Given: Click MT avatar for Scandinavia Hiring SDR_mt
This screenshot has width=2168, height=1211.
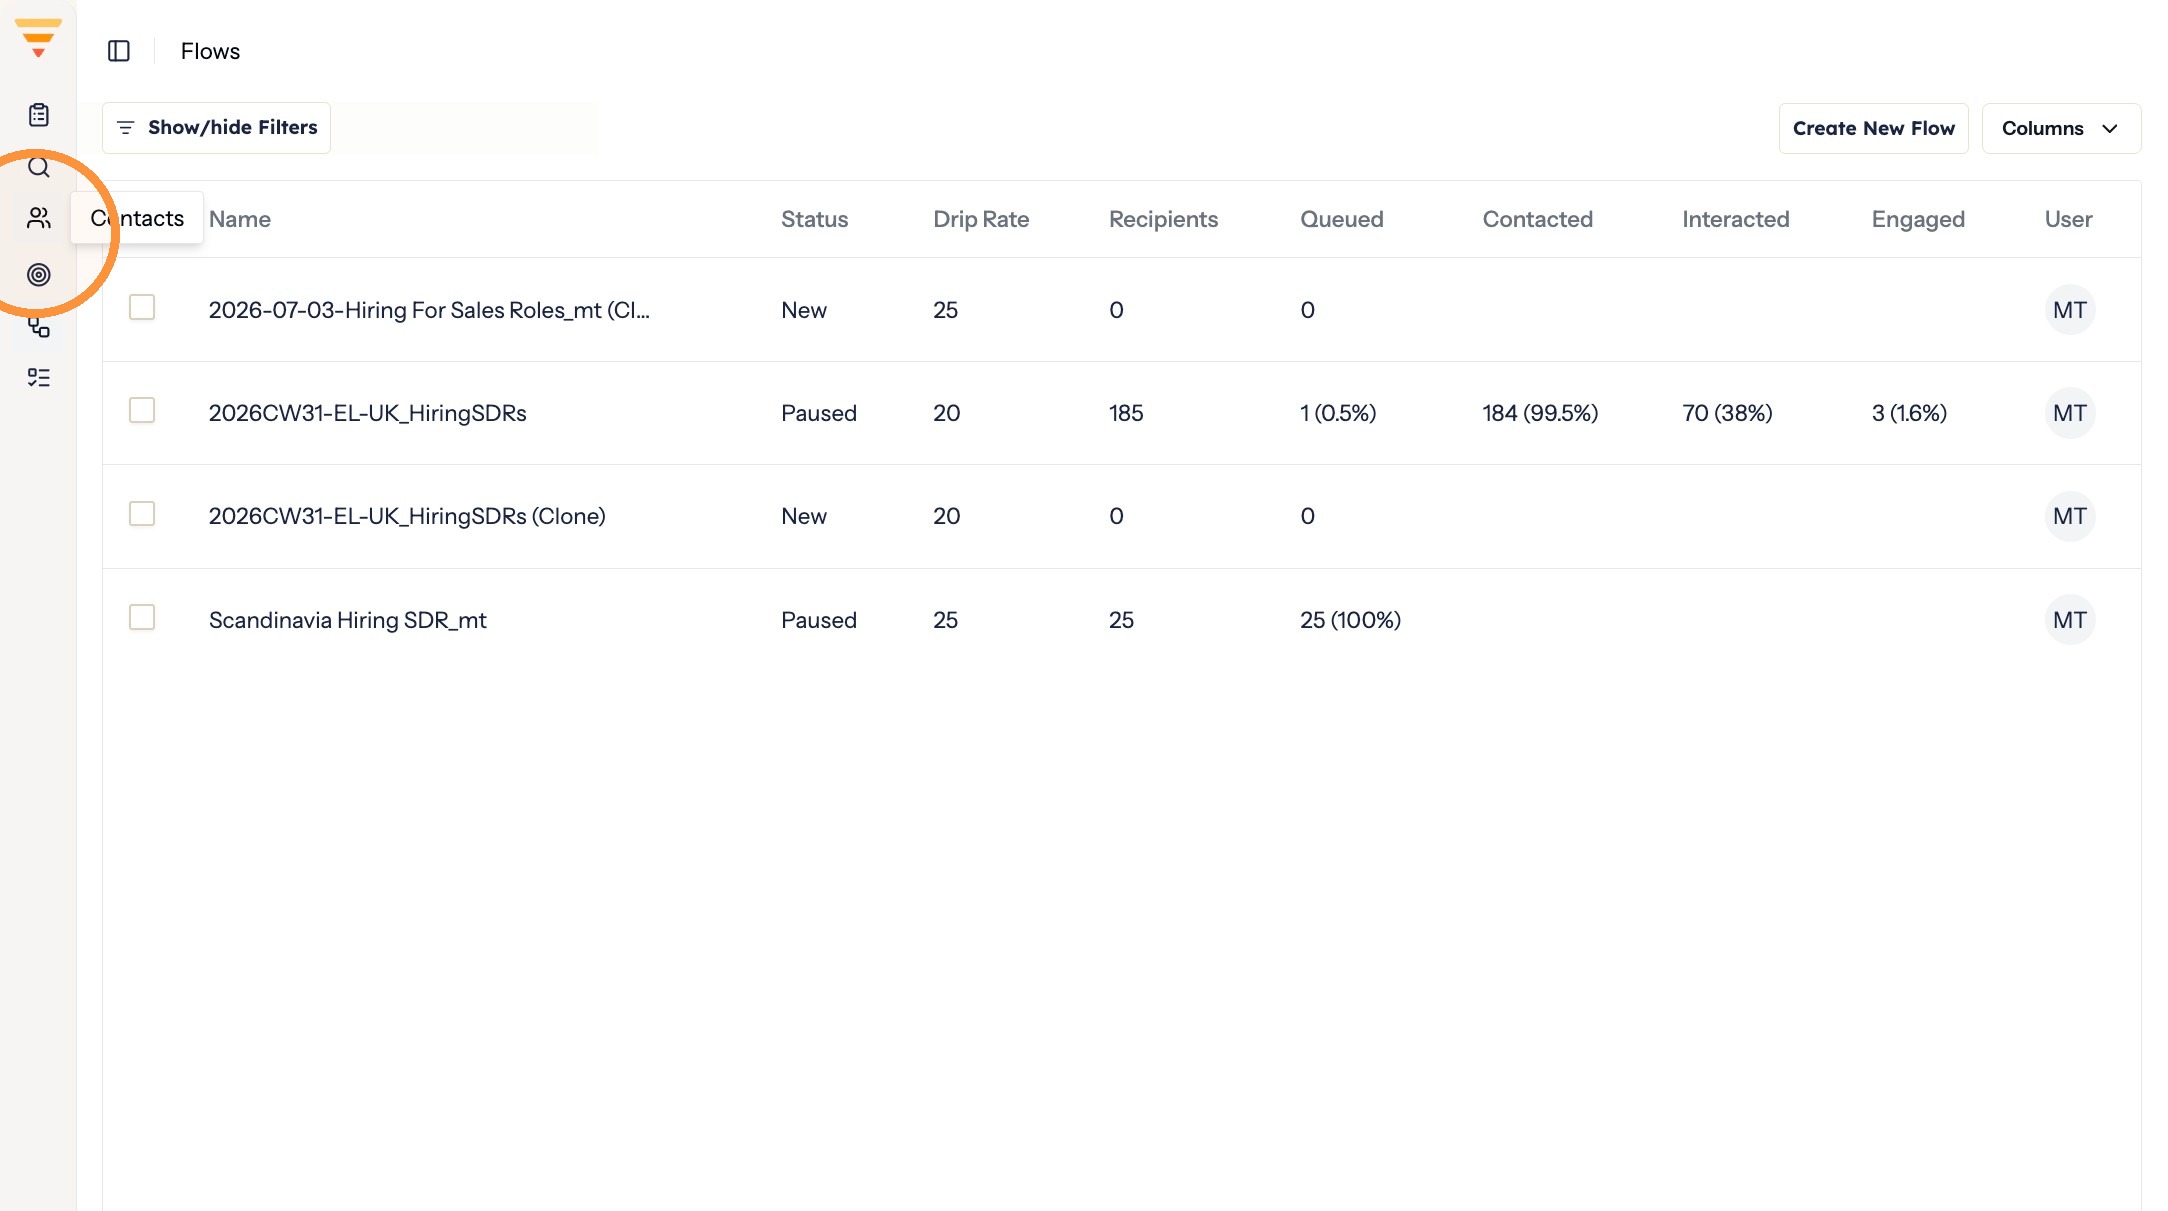Looking at the screenshot, I should [x=2069, y=620].
